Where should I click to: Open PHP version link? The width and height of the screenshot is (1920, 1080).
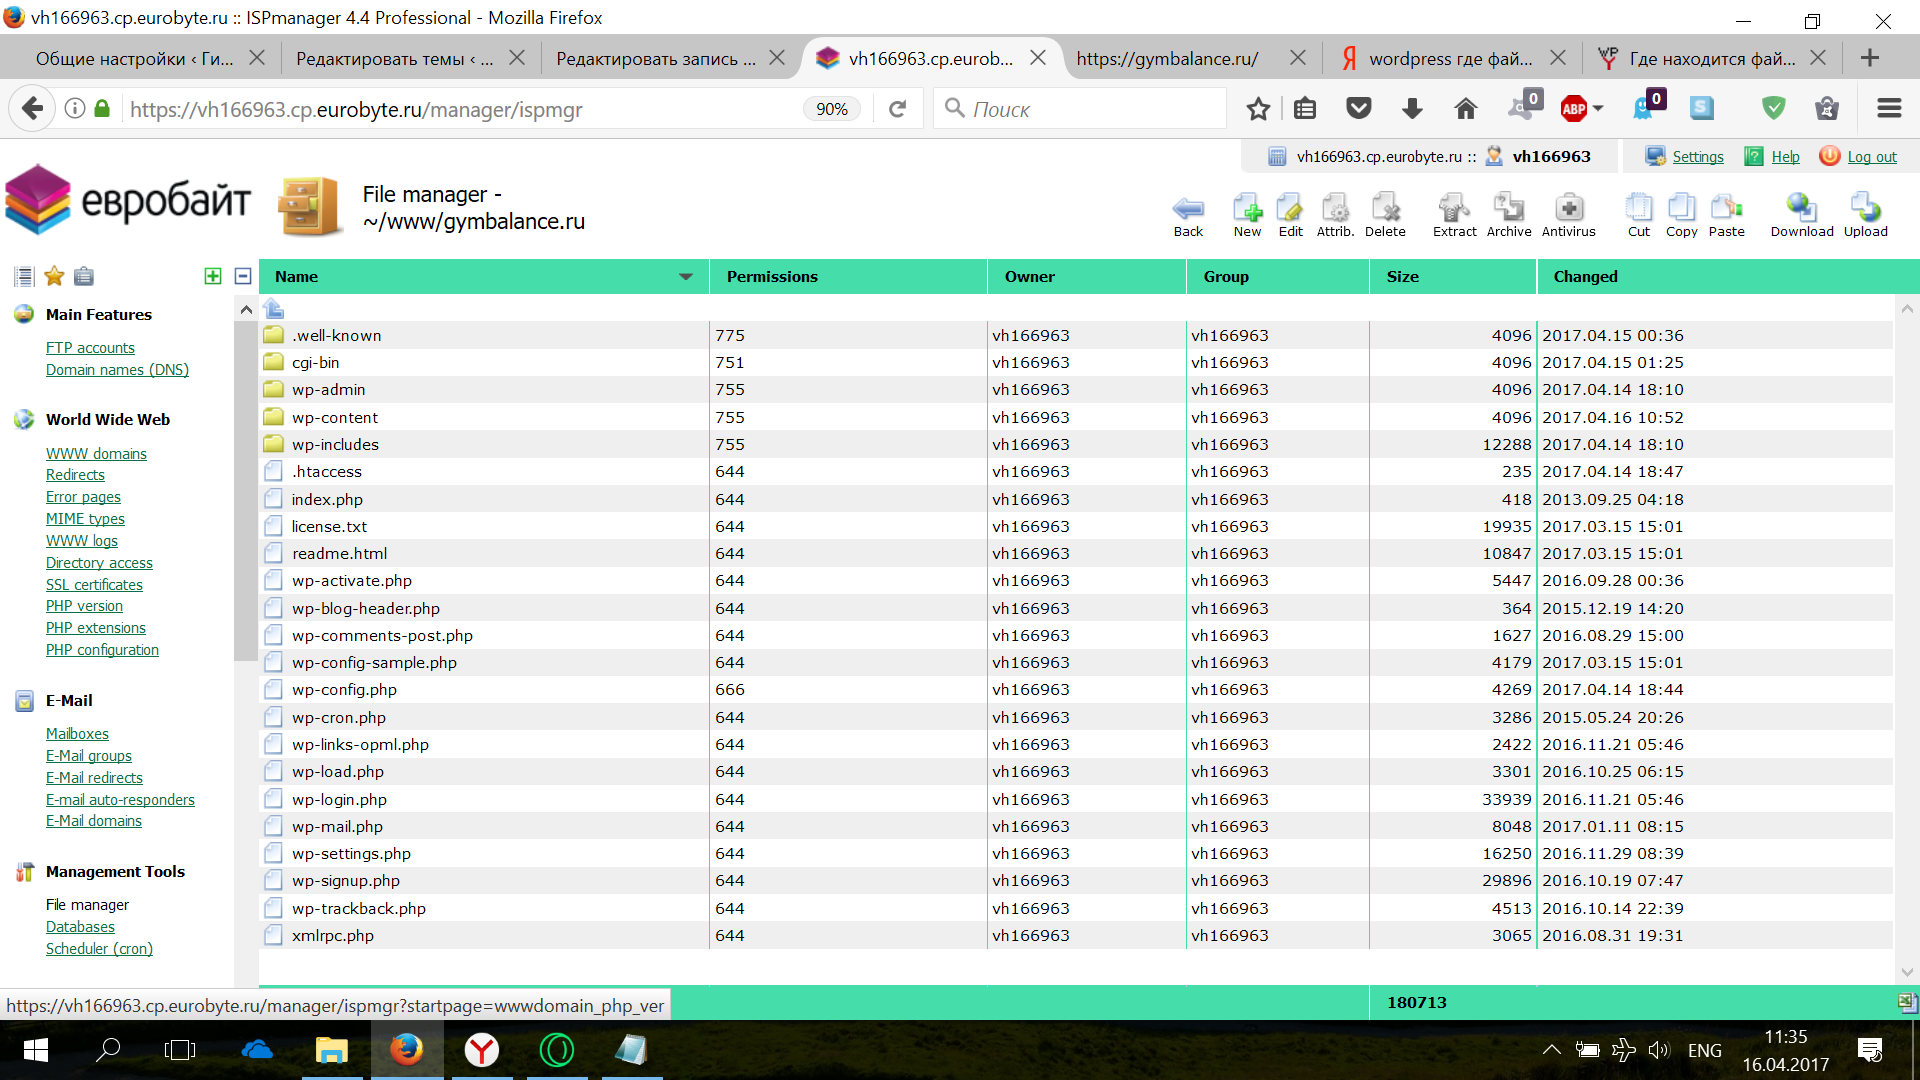pyautogui.click(x=84, y=606)
